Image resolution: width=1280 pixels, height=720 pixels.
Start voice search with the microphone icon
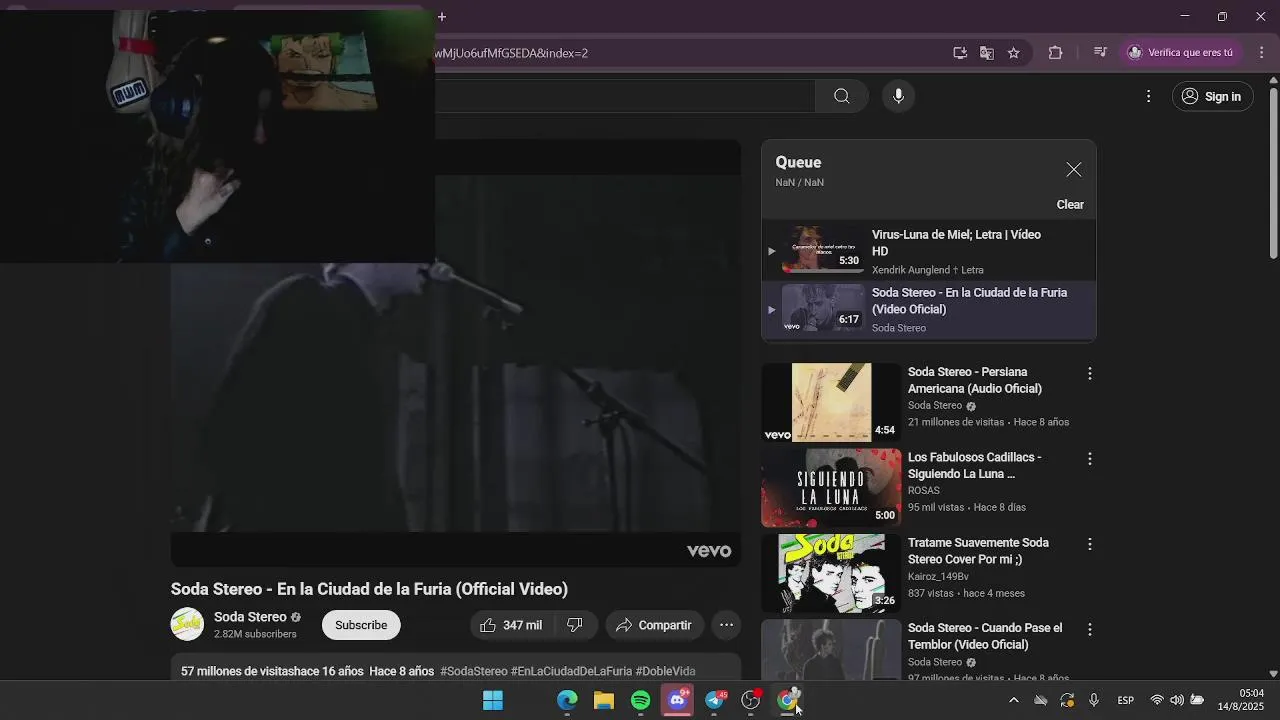point(898,96)
